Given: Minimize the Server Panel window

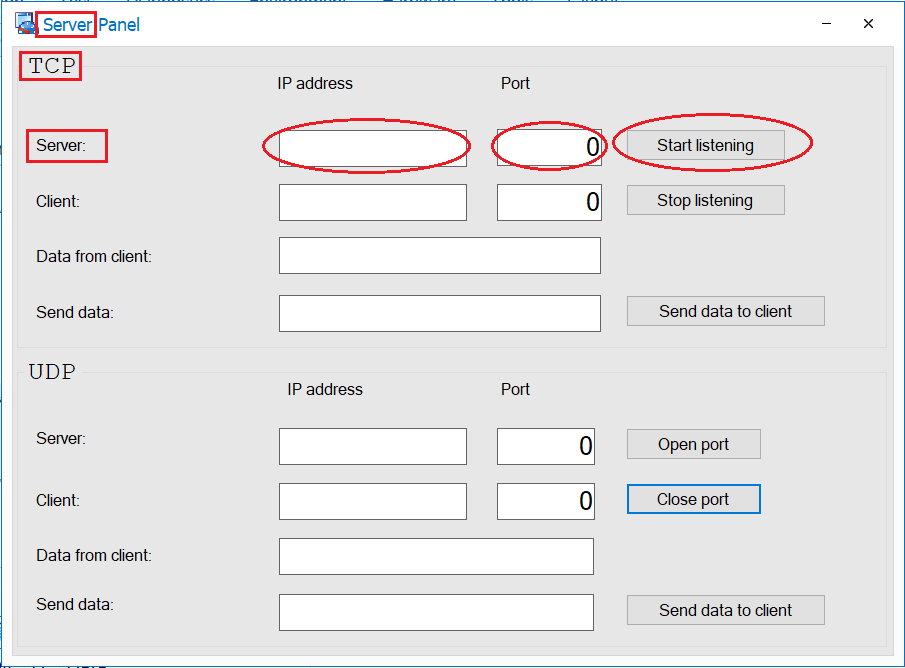Looking at the screenshot, I should point(824,23).
